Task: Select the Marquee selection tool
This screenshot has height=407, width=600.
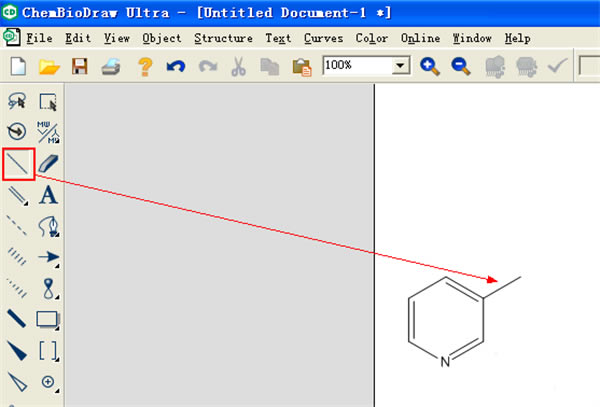Action: tap(48, 101)
